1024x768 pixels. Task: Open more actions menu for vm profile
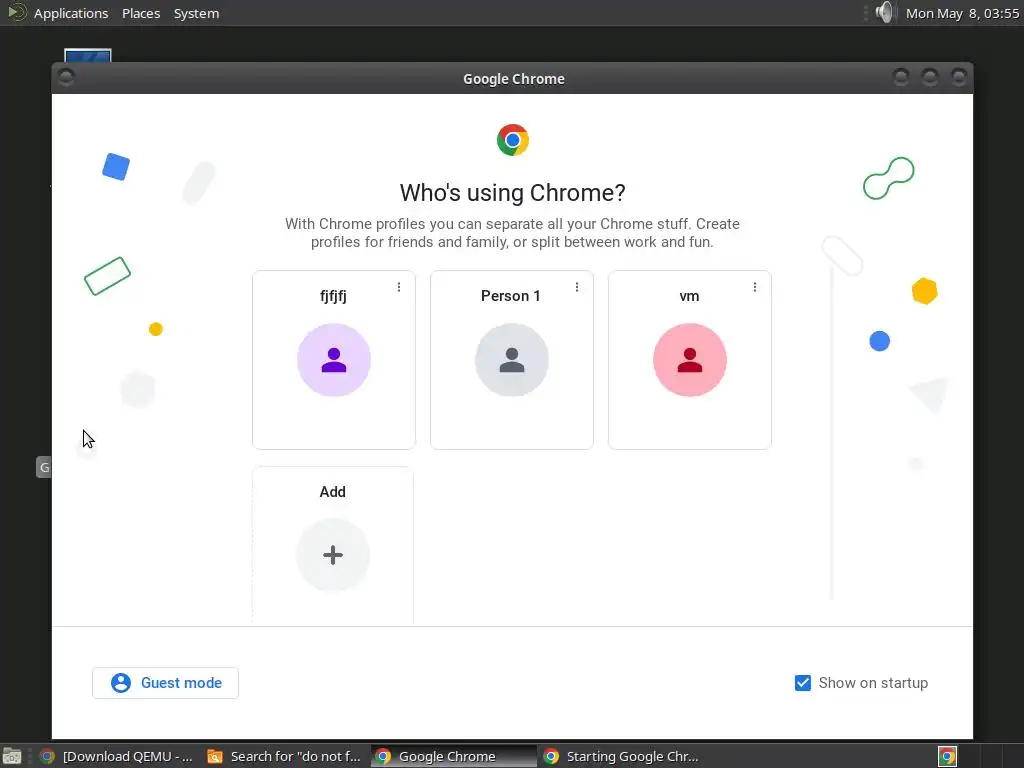(754, 287)
